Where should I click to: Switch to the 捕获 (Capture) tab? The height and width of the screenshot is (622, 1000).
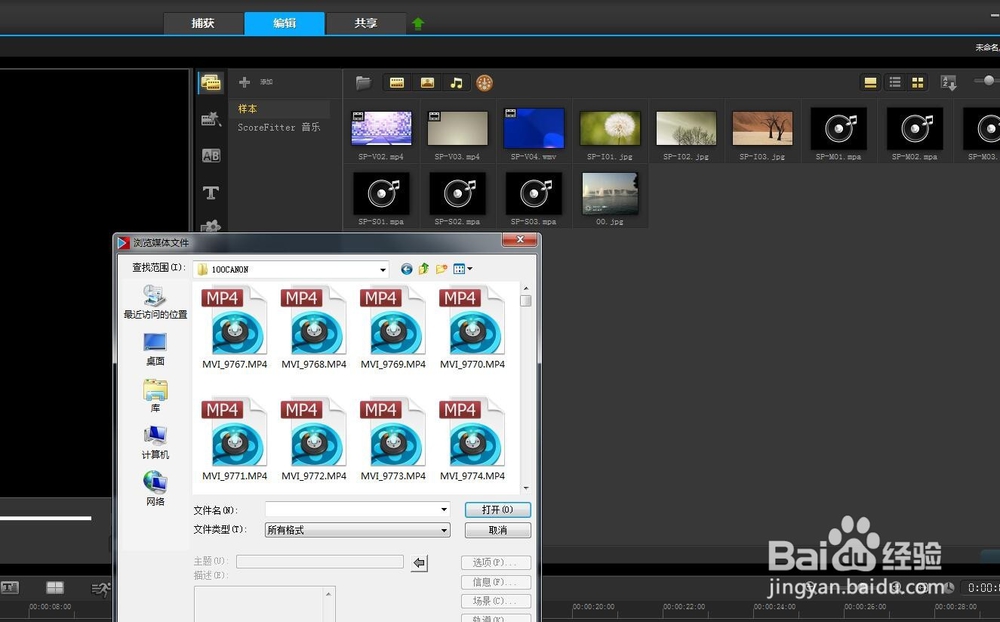pos(203,23)
